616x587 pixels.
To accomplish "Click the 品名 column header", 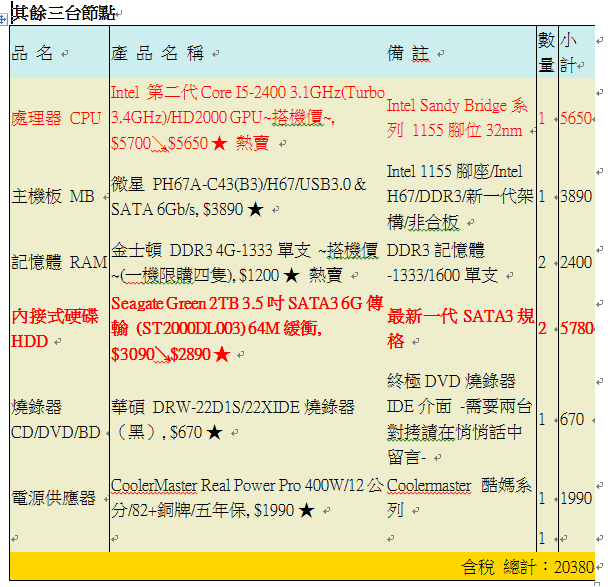I will click(x=32, y=53).
